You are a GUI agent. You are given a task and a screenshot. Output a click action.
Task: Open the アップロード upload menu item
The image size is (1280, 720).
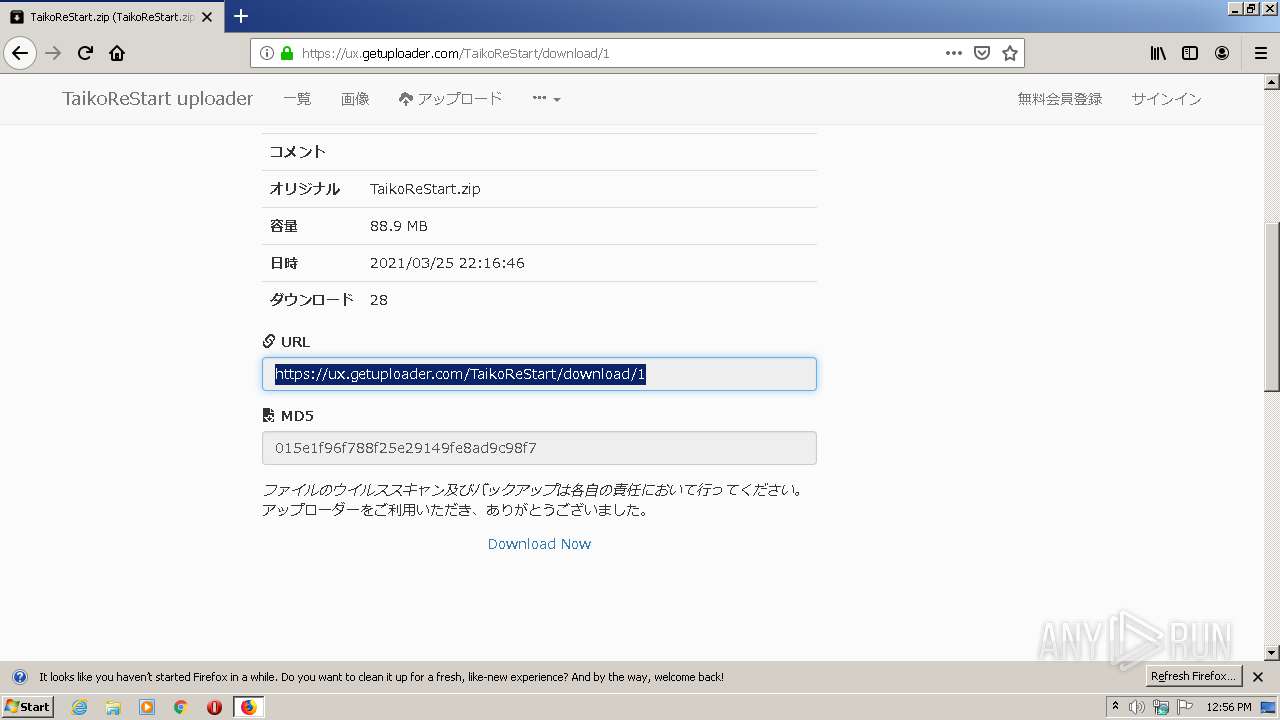point(450,99)
